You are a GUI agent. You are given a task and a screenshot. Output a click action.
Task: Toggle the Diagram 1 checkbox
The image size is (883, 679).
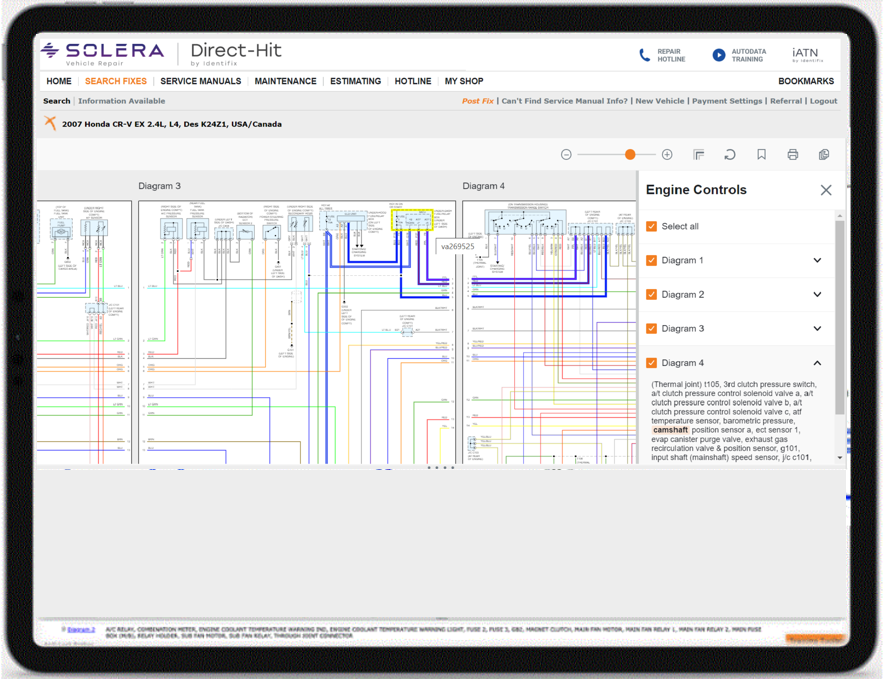pos(652,261)
